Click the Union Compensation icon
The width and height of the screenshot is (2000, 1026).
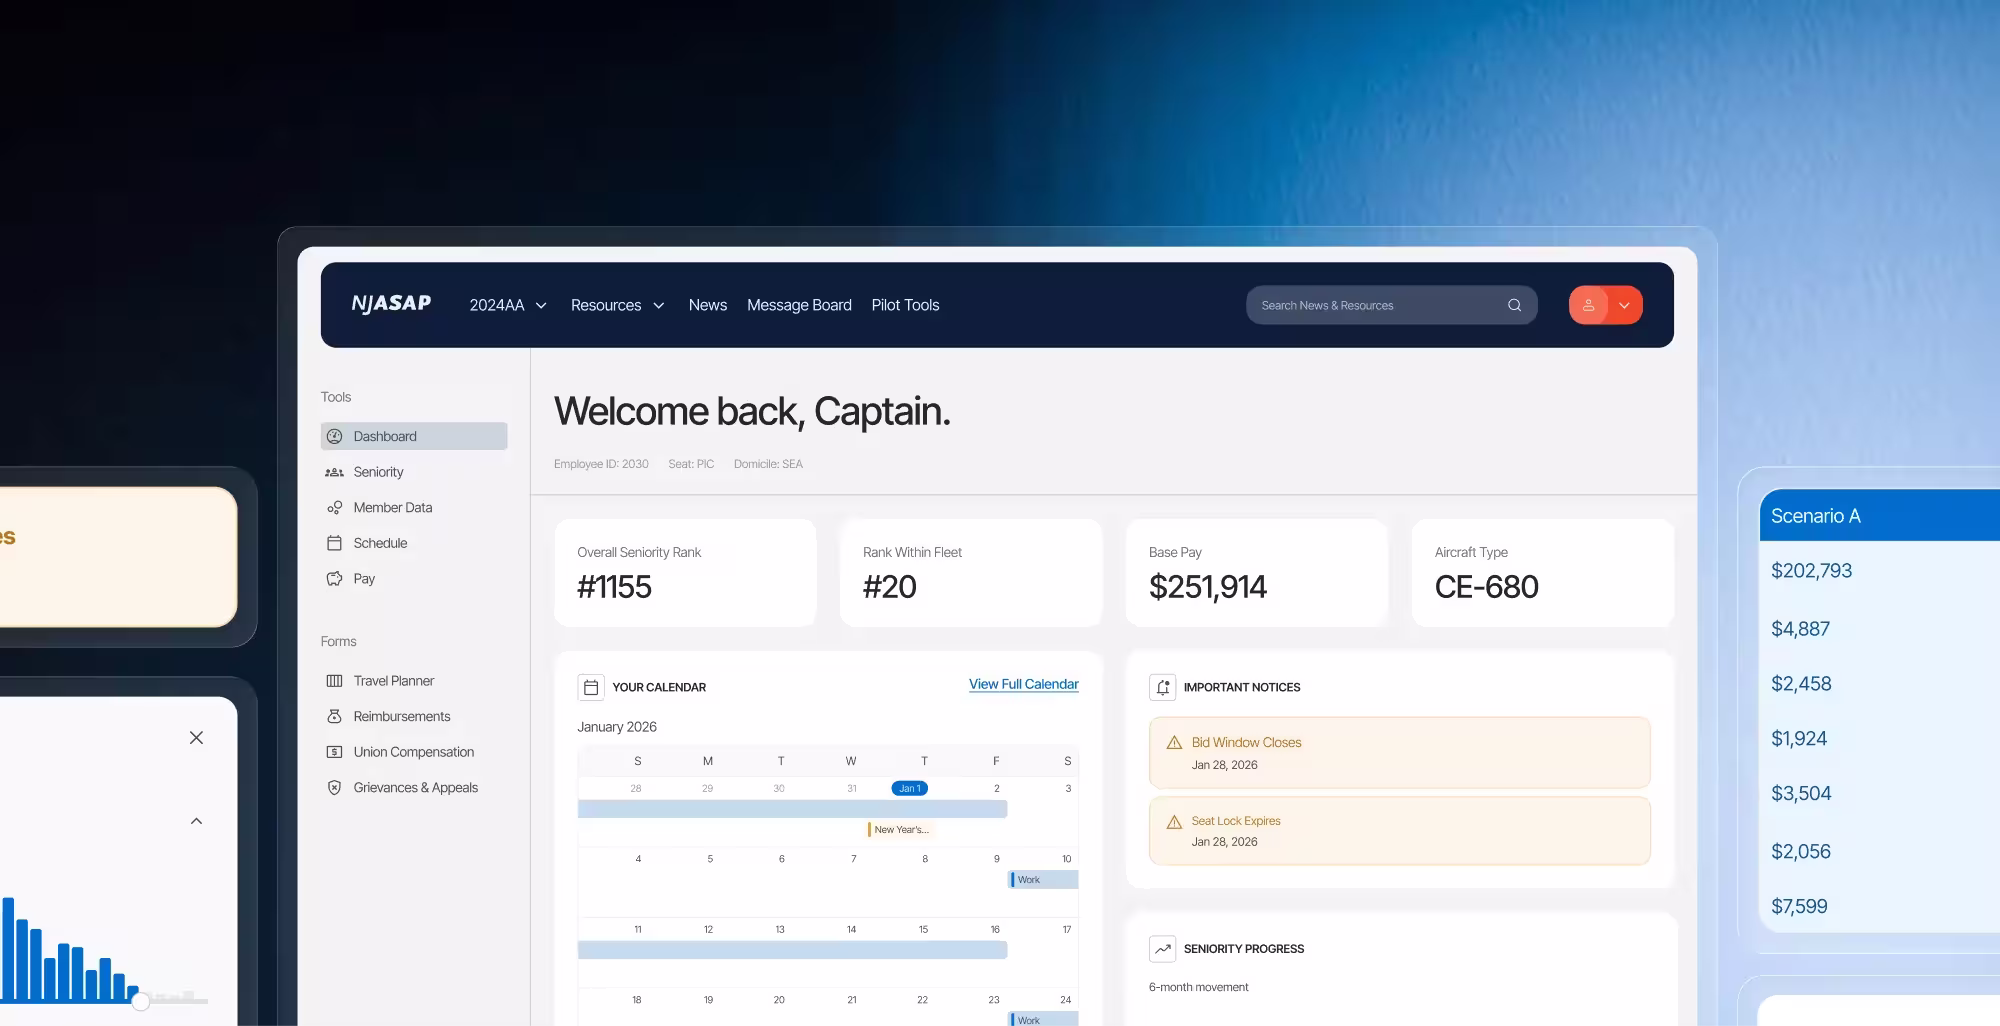(x=334, y=751)
